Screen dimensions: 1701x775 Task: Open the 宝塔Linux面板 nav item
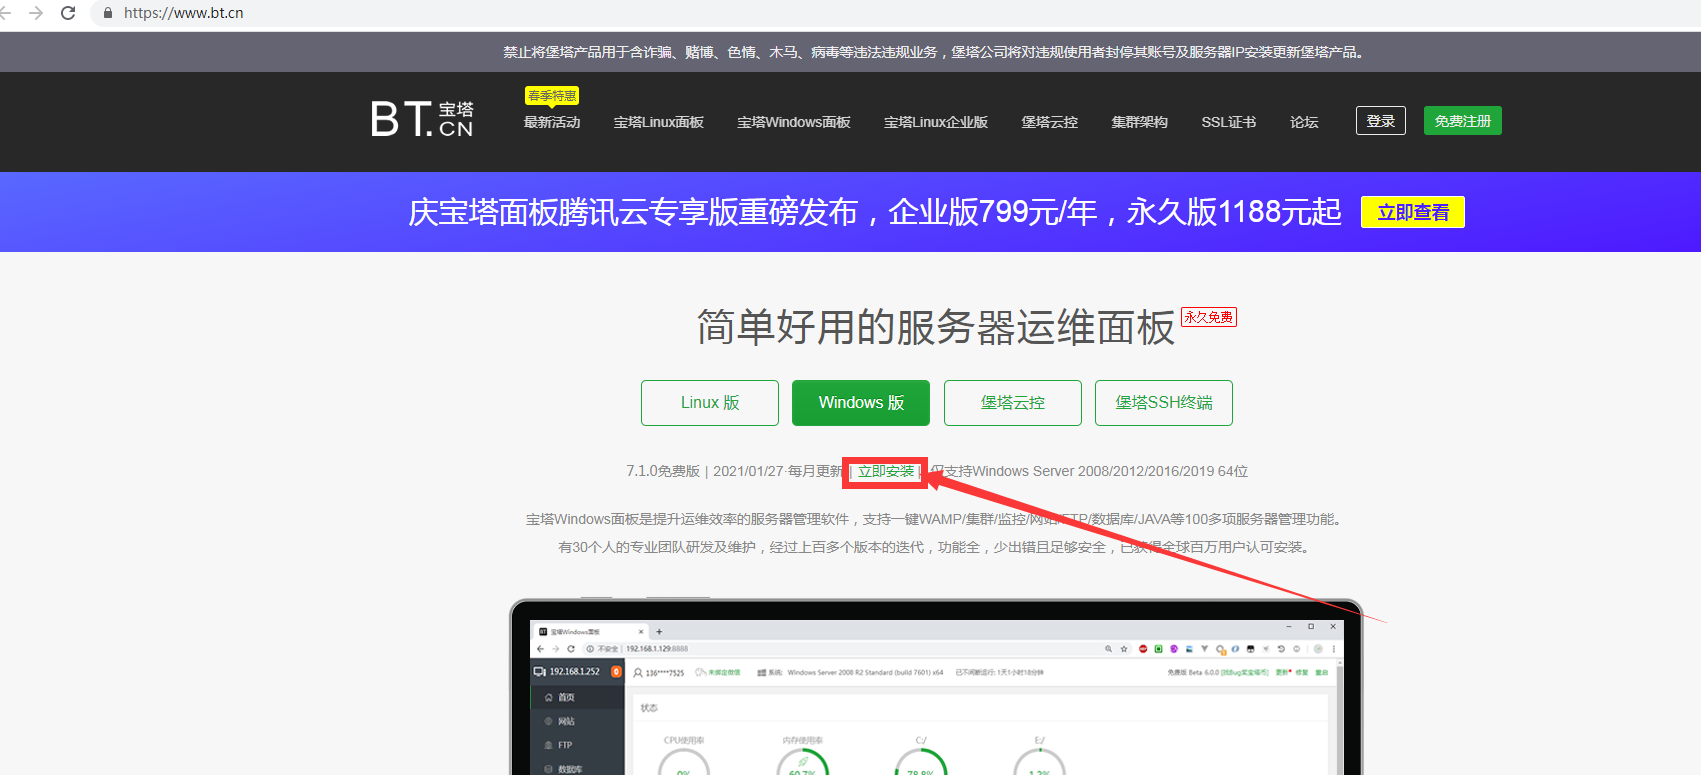(x=659, y=122)
